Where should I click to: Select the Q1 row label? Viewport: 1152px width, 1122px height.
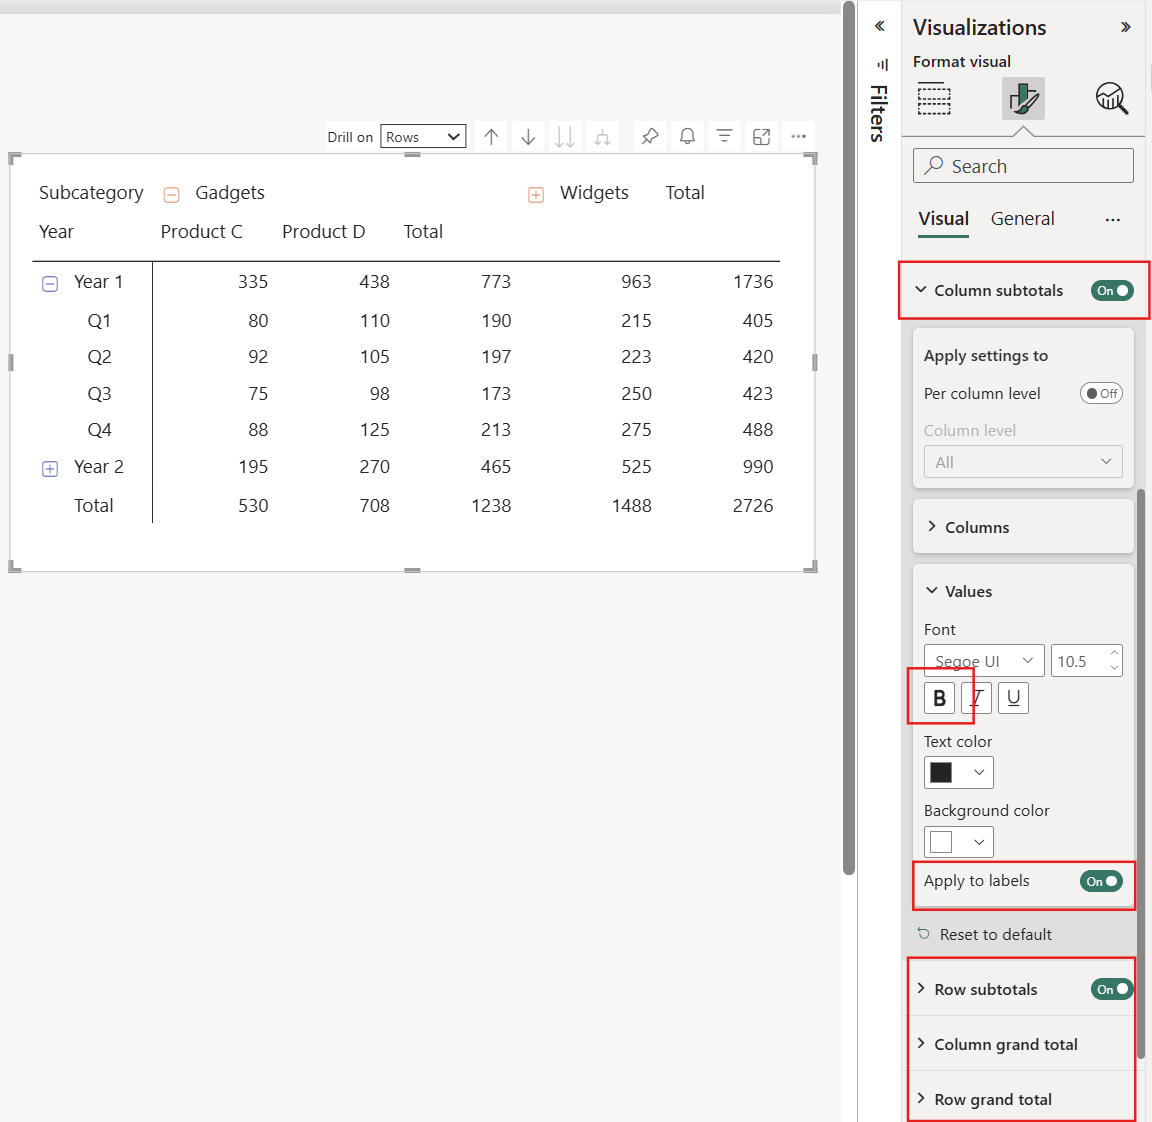(99, 321)
